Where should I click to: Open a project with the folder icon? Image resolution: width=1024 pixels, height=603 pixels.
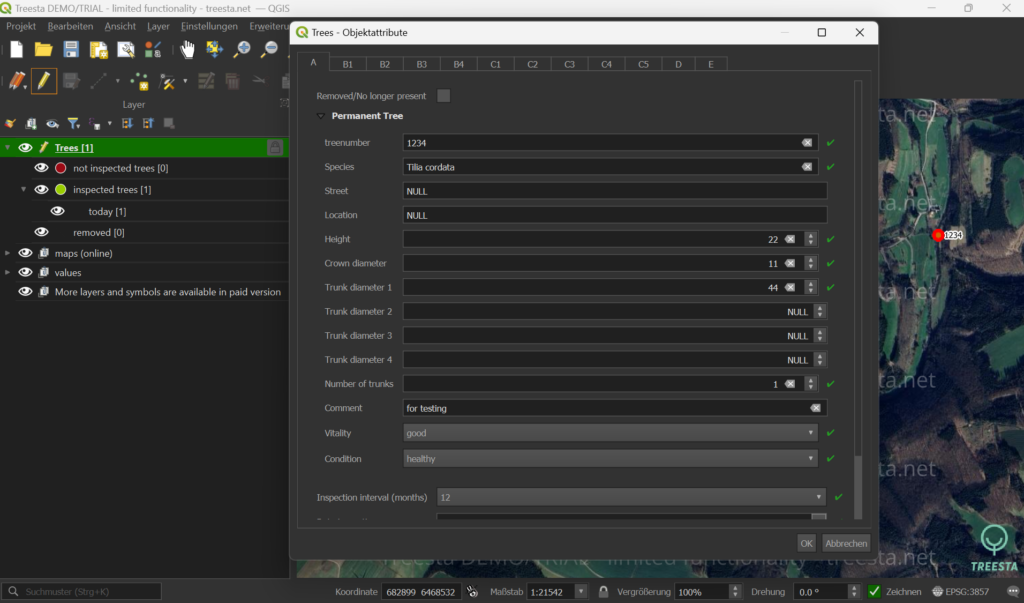[43, 49]
